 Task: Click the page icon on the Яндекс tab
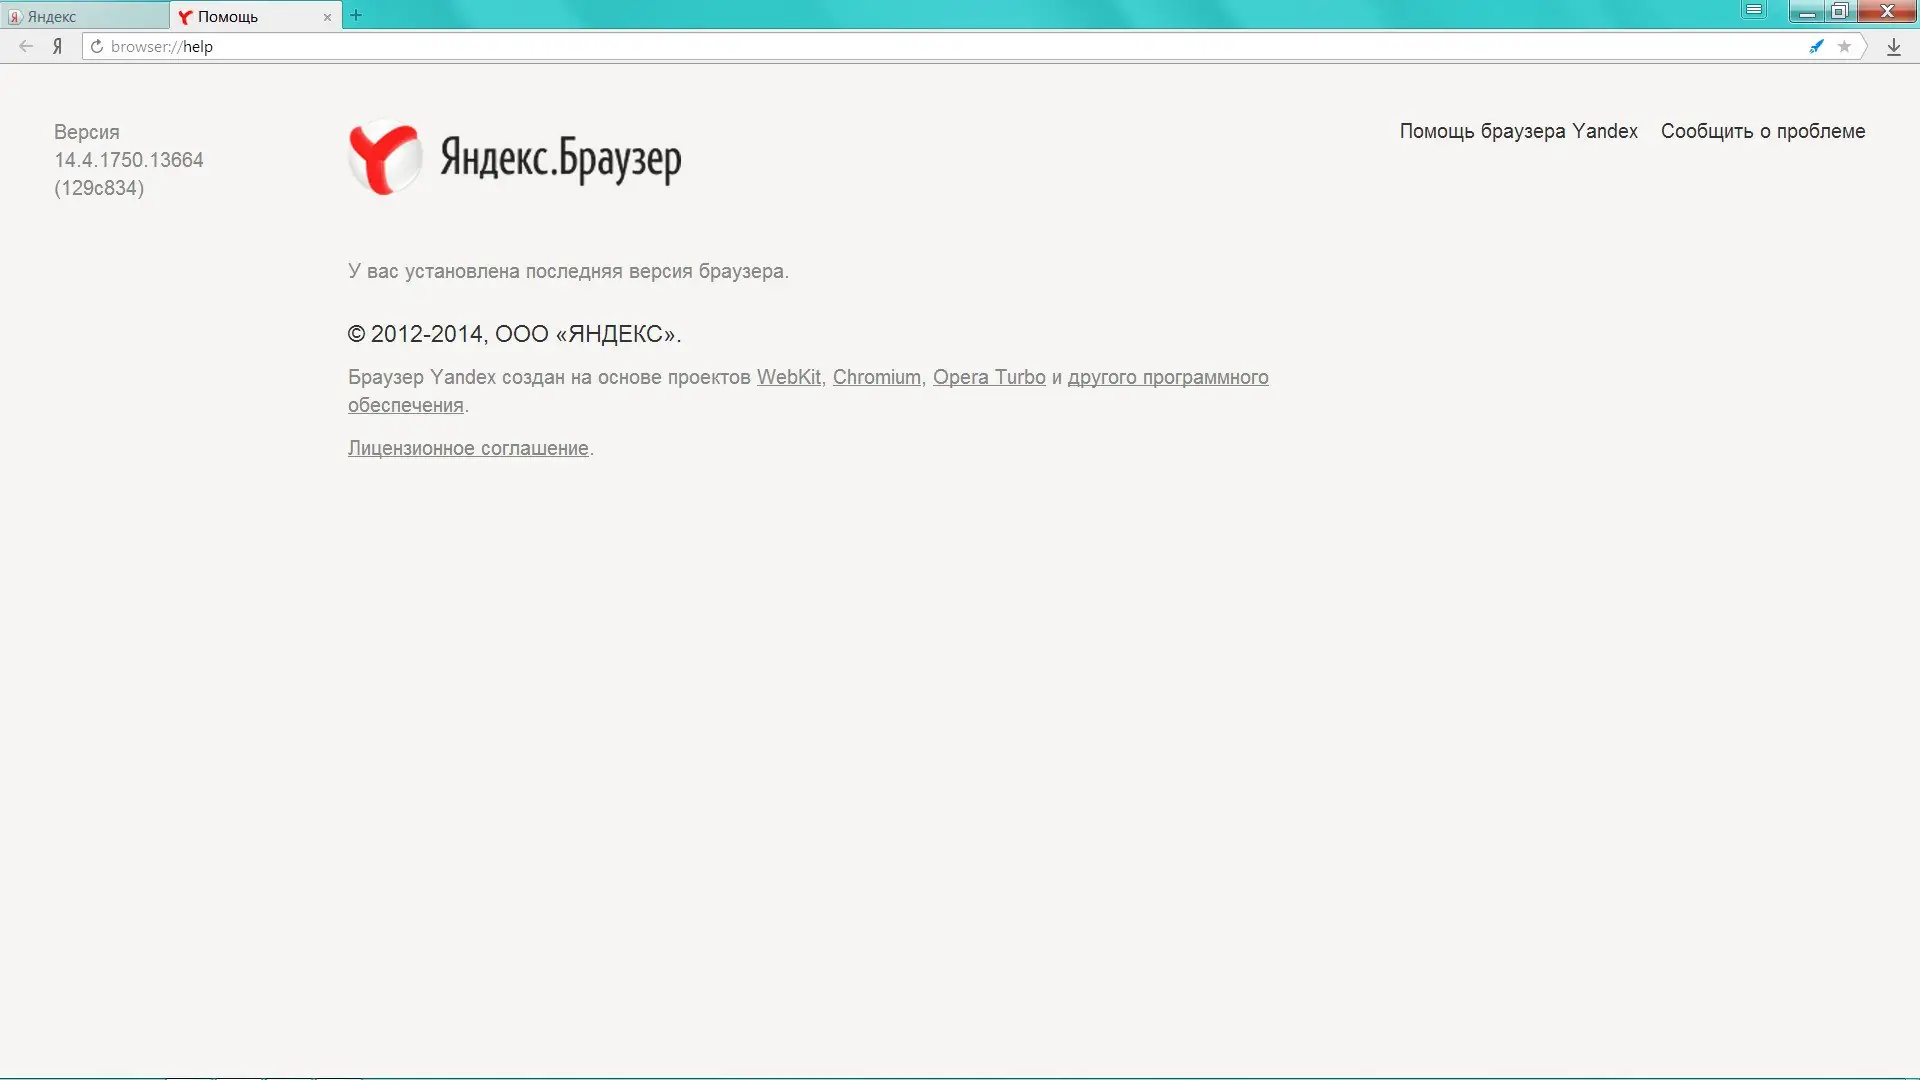[14, 16]
